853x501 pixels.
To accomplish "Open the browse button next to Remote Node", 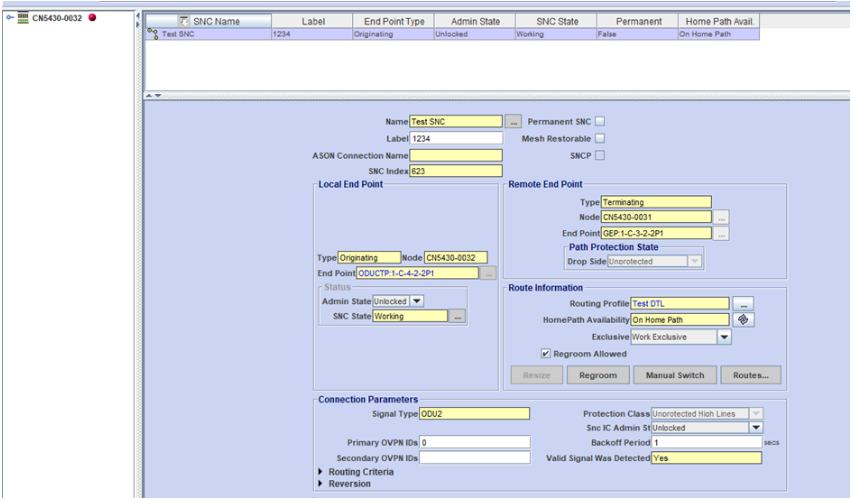I will click(x=721, y=218).
